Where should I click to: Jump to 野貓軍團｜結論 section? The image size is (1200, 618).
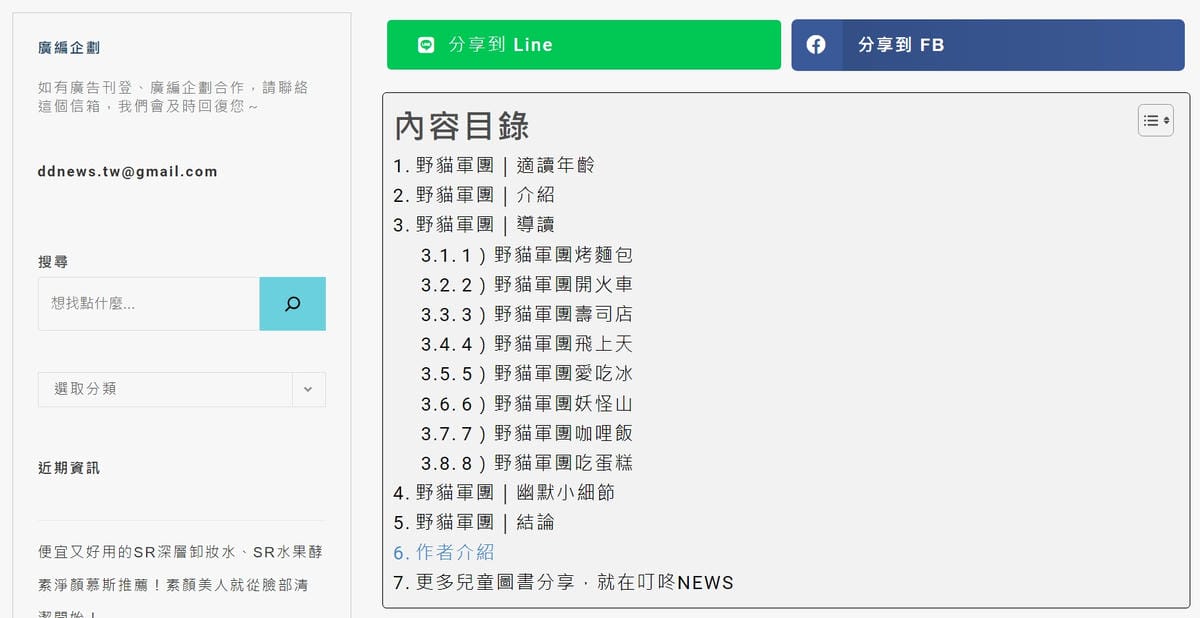[474, 523]
